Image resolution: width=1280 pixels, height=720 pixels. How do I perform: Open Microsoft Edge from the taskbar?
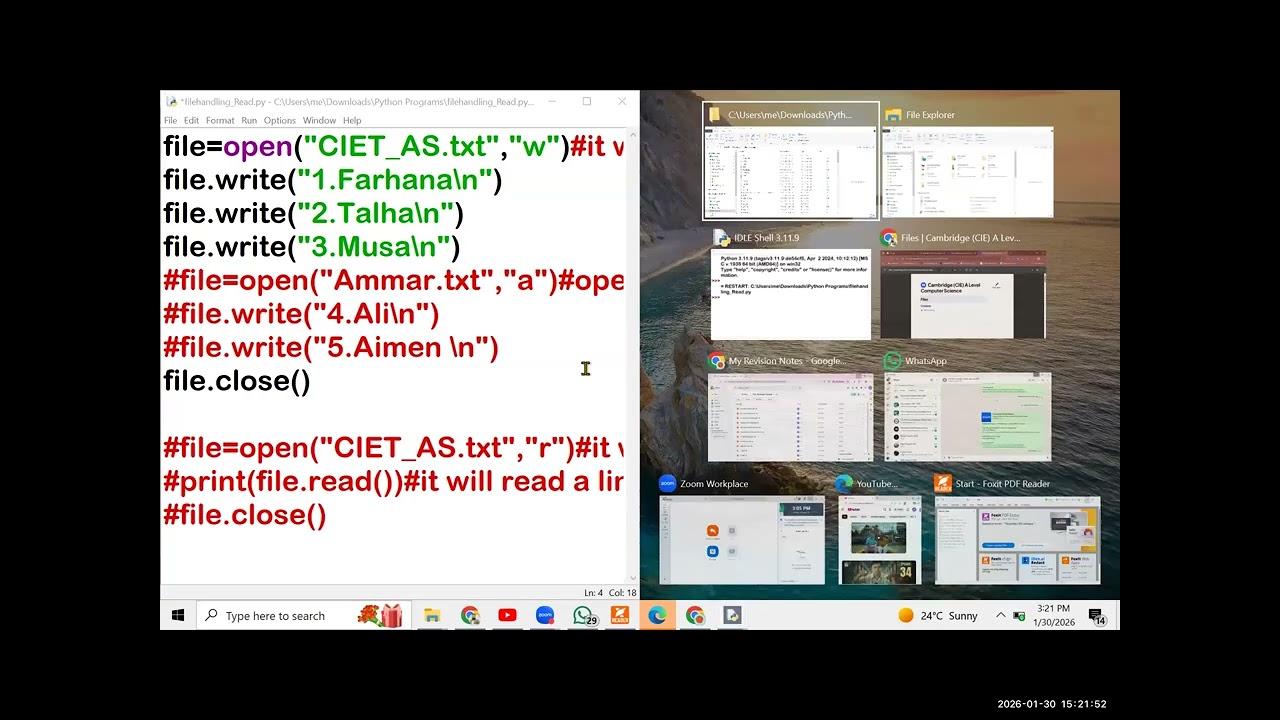(657, 615)
